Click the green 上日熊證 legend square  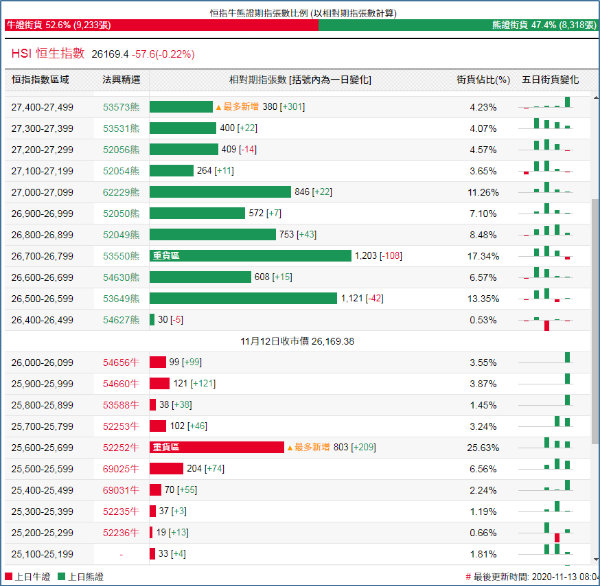pos(61,576)
